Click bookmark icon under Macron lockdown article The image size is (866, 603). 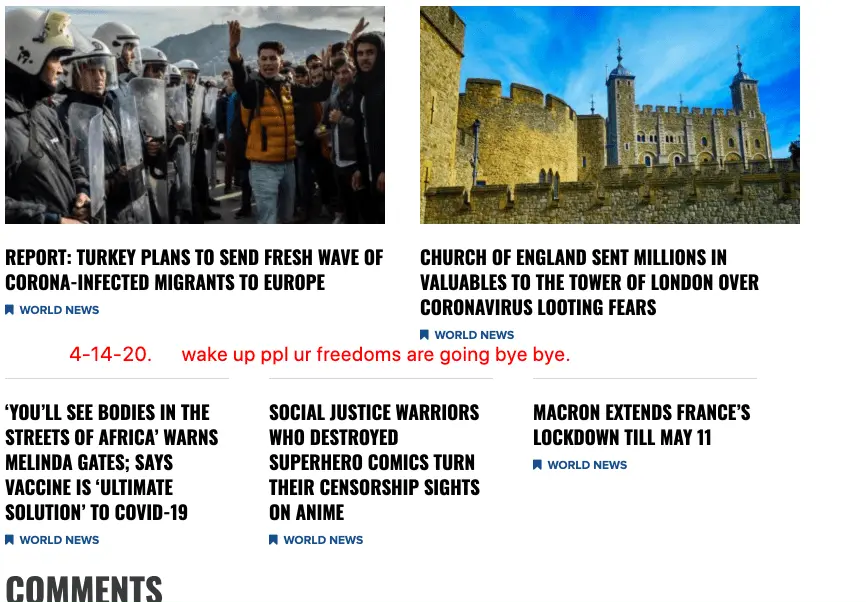pyautogui.click(x=537, y=464)
